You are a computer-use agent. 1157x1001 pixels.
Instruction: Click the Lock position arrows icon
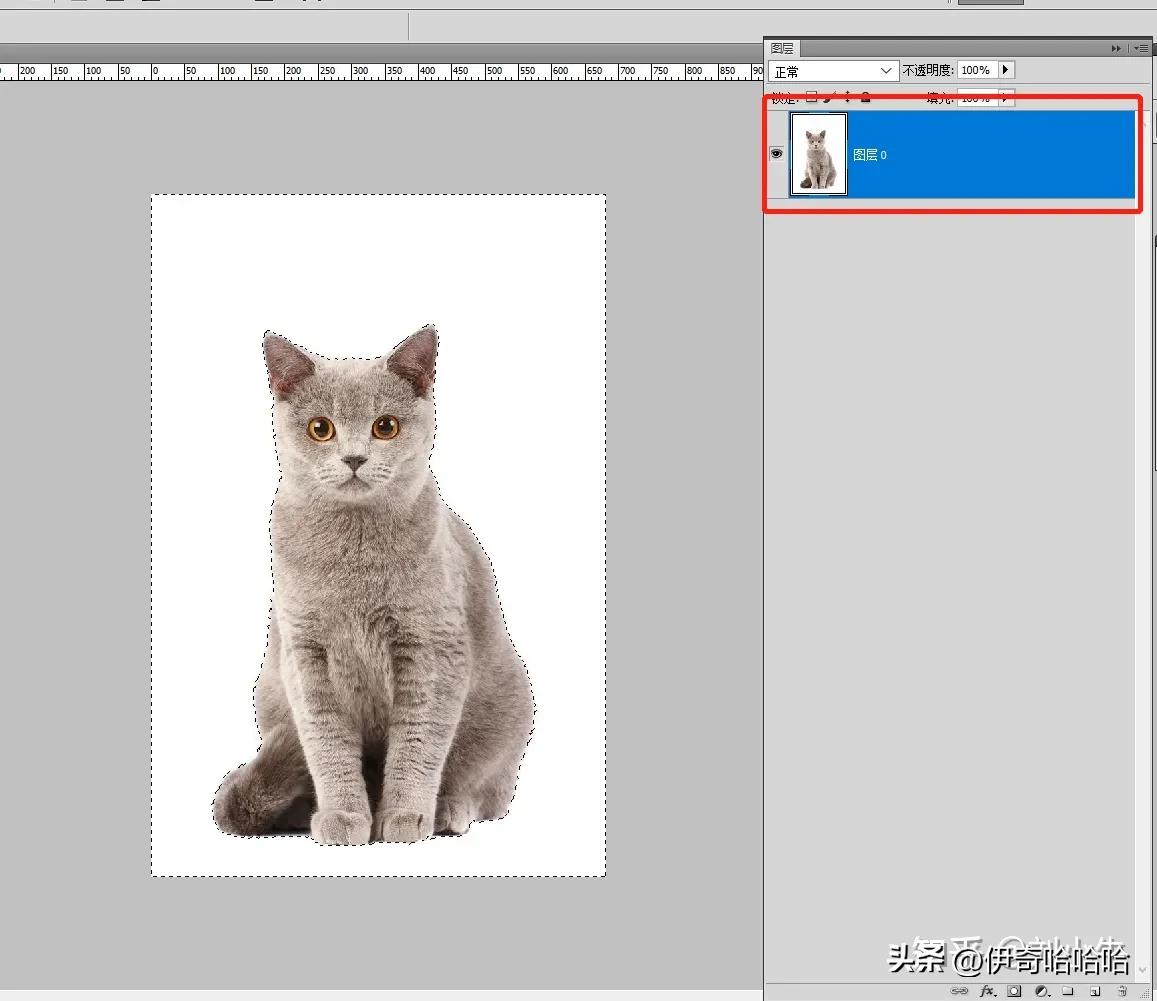846,97
